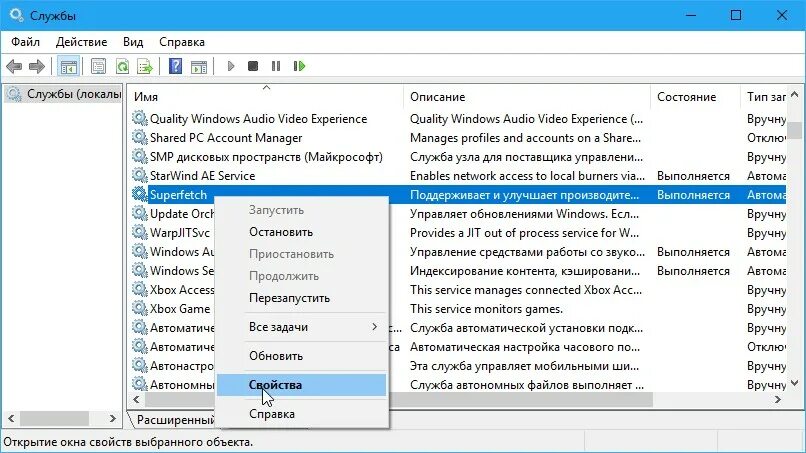
Task: Click gear icon of SMP дисковых пространств
Action: 139,156
